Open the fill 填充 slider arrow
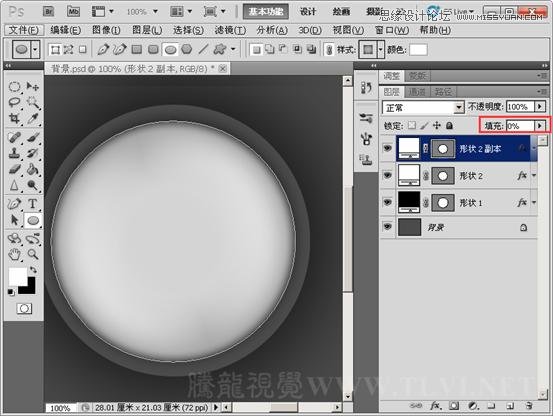The width and height of the screenshot is (553, 416). tap(540, 126)
